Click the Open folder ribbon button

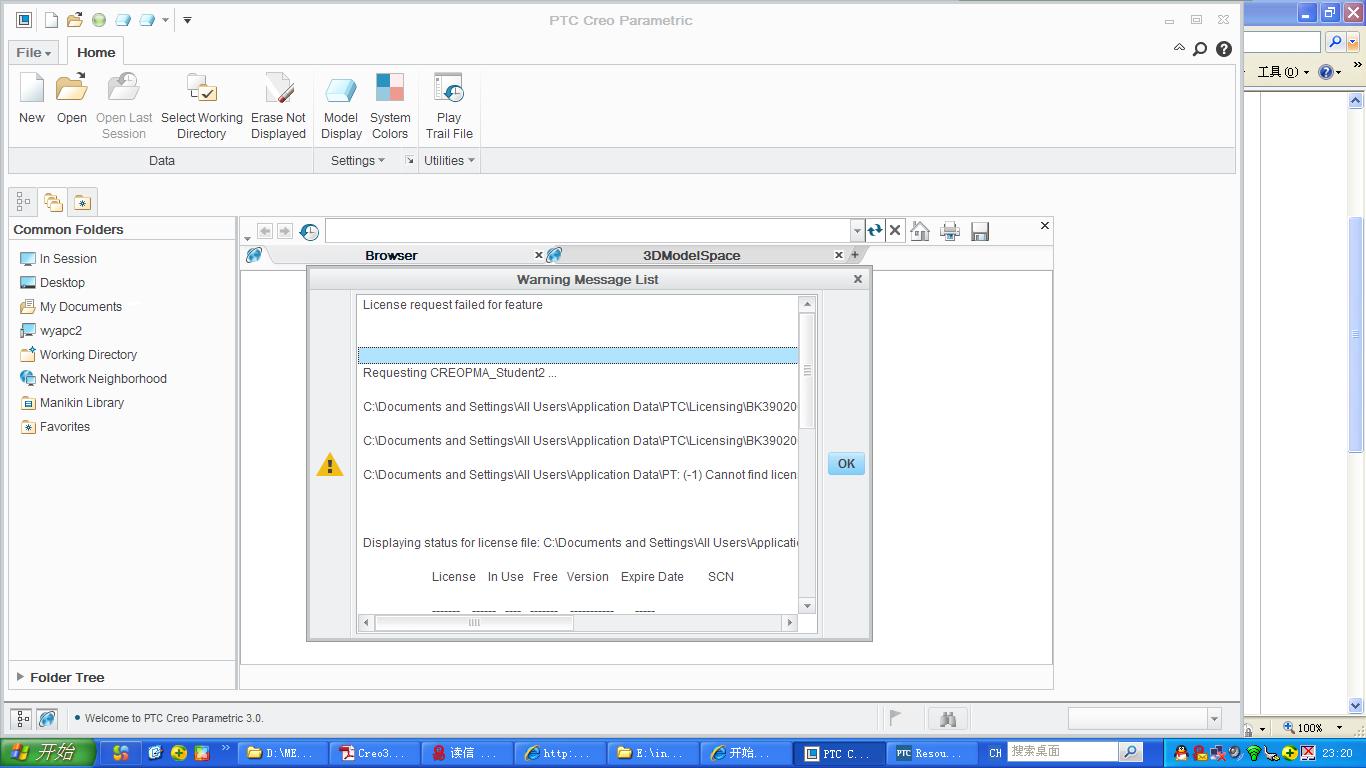point(71,98)
